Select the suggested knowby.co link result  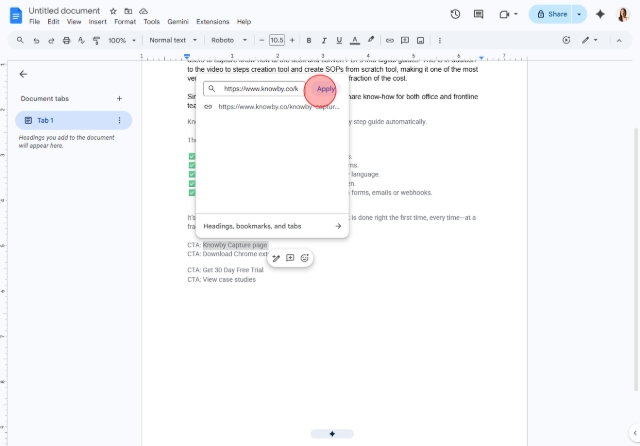click(x=272, y=107)
